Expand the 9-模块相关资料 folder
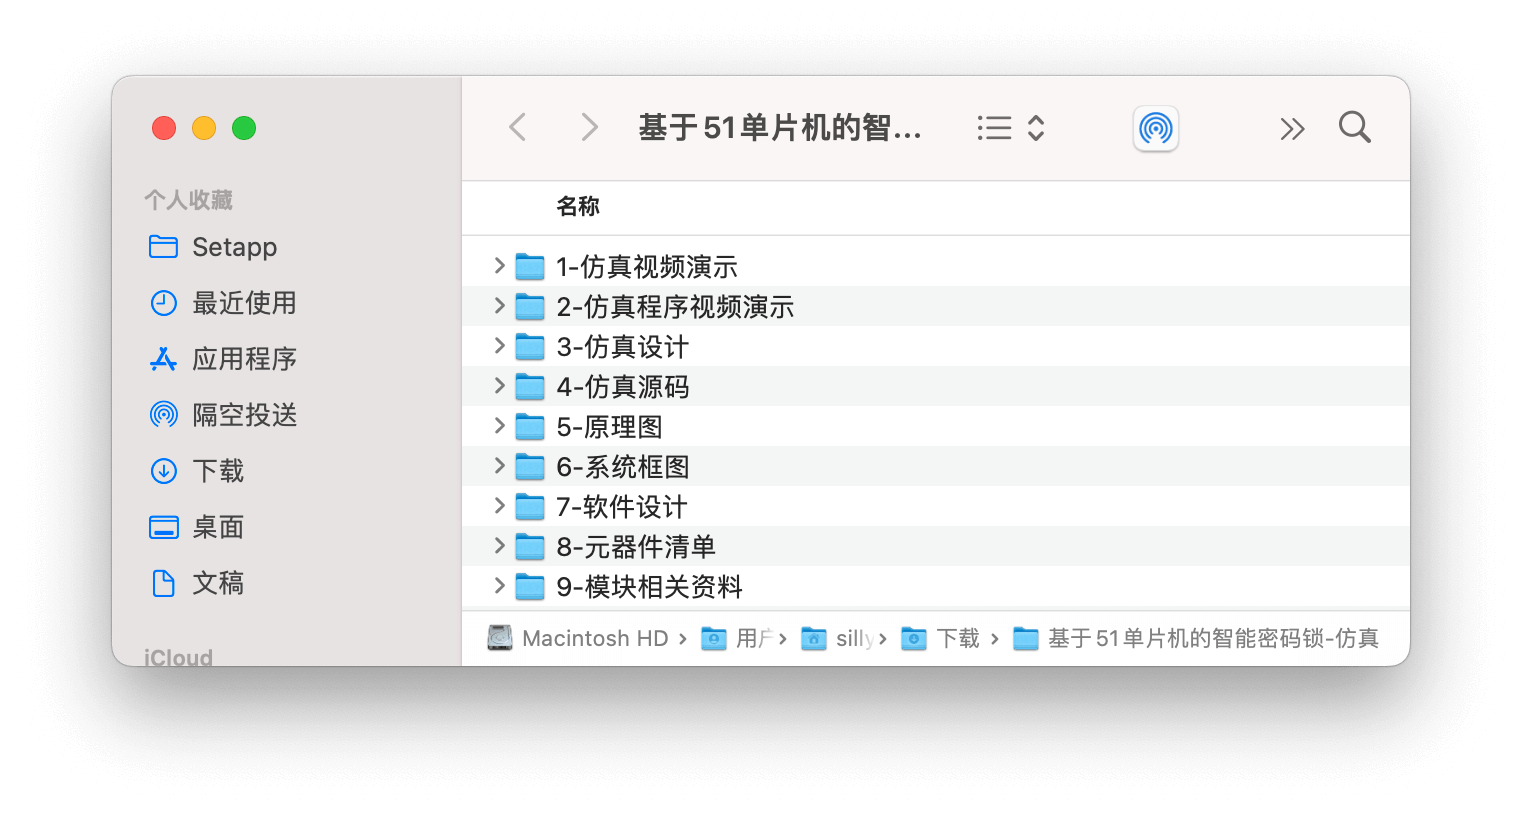The height and width of the screenshot is (814, 1522). pos(499,585)
